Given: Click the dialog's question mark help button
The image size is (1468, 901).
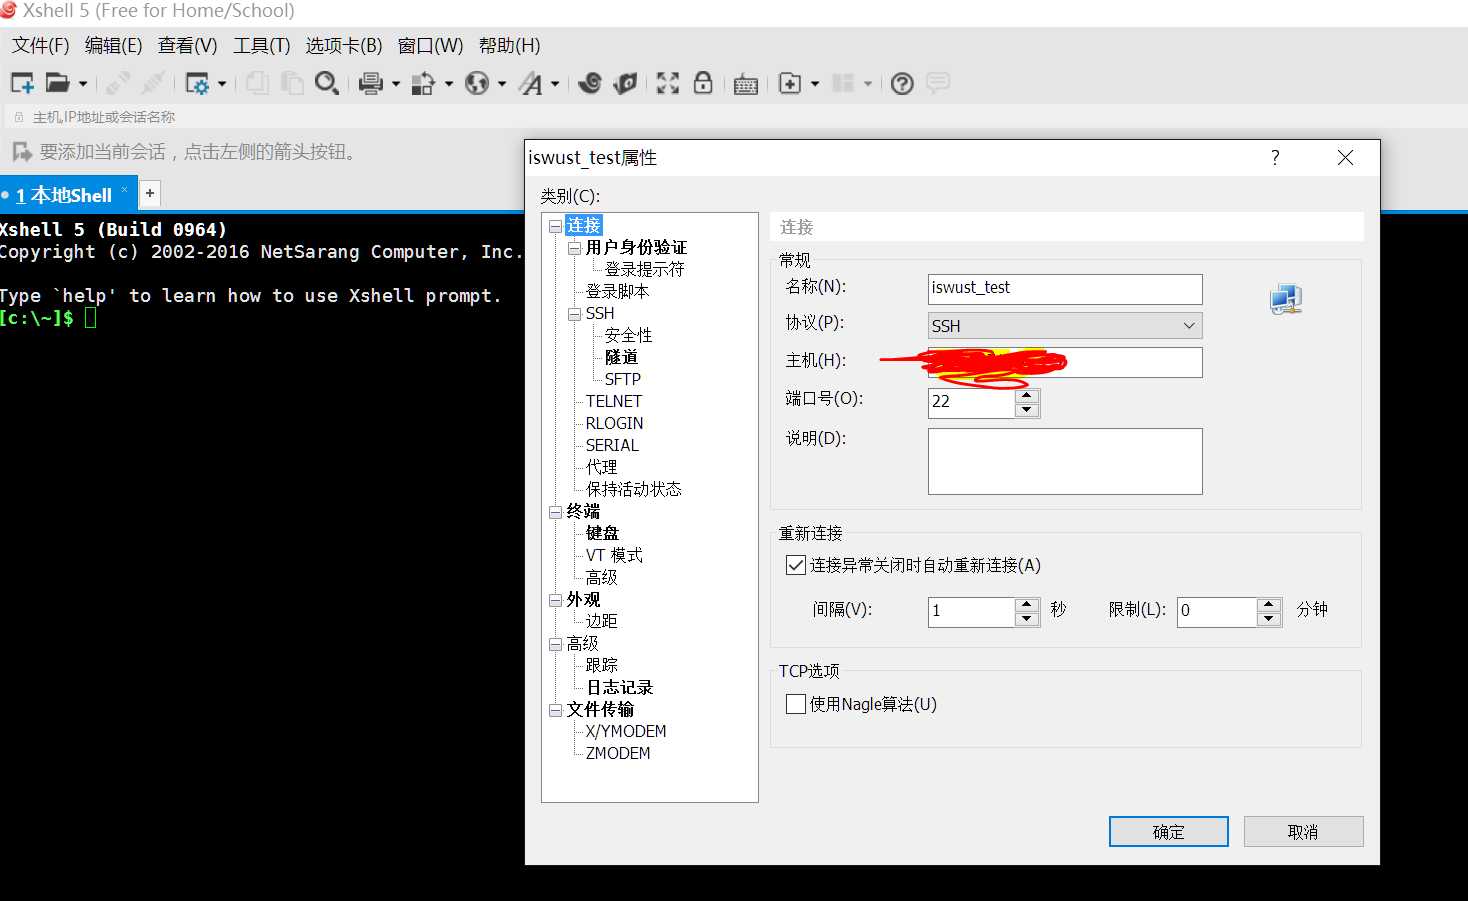Looking at the screenshot, I should click(1275, 157).
